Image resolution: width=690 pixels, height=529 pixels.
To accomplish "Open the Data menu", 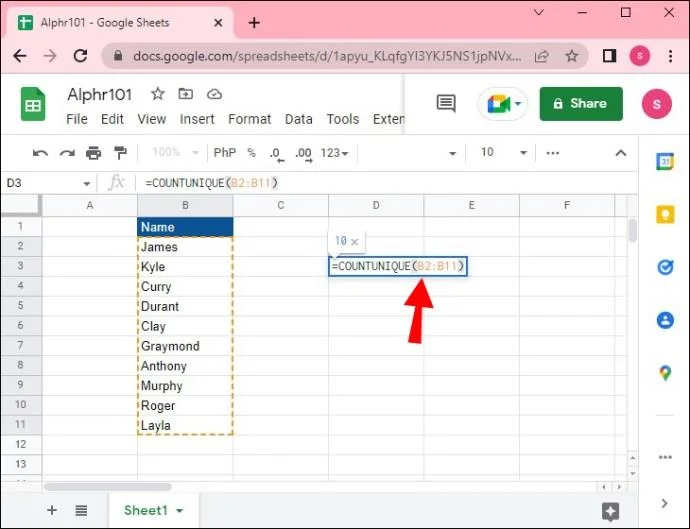I will click(298, 119).
